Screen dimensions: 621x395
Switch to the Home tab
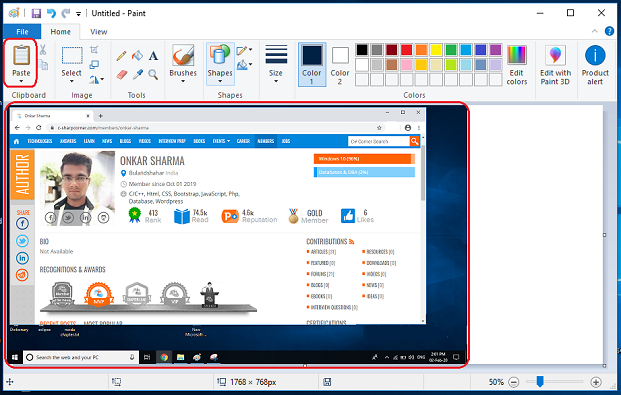coord(60,32)
